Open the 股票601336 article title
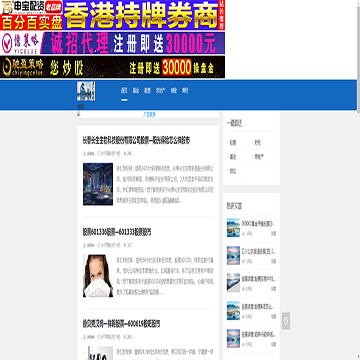 [x=117, y=232]
